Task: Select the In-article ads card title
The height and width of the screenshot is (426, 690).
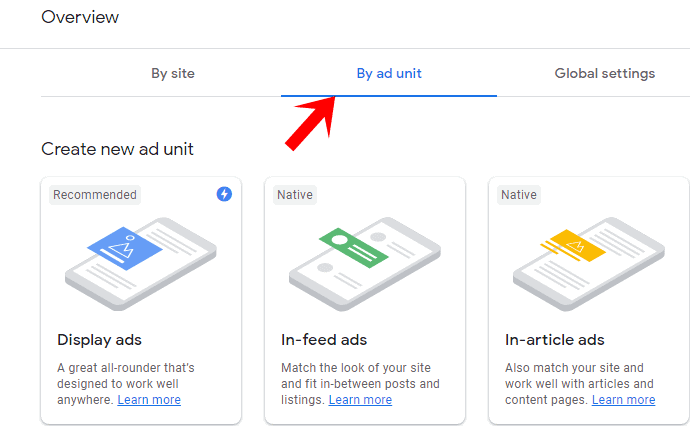Action: [x=555, y=340]
